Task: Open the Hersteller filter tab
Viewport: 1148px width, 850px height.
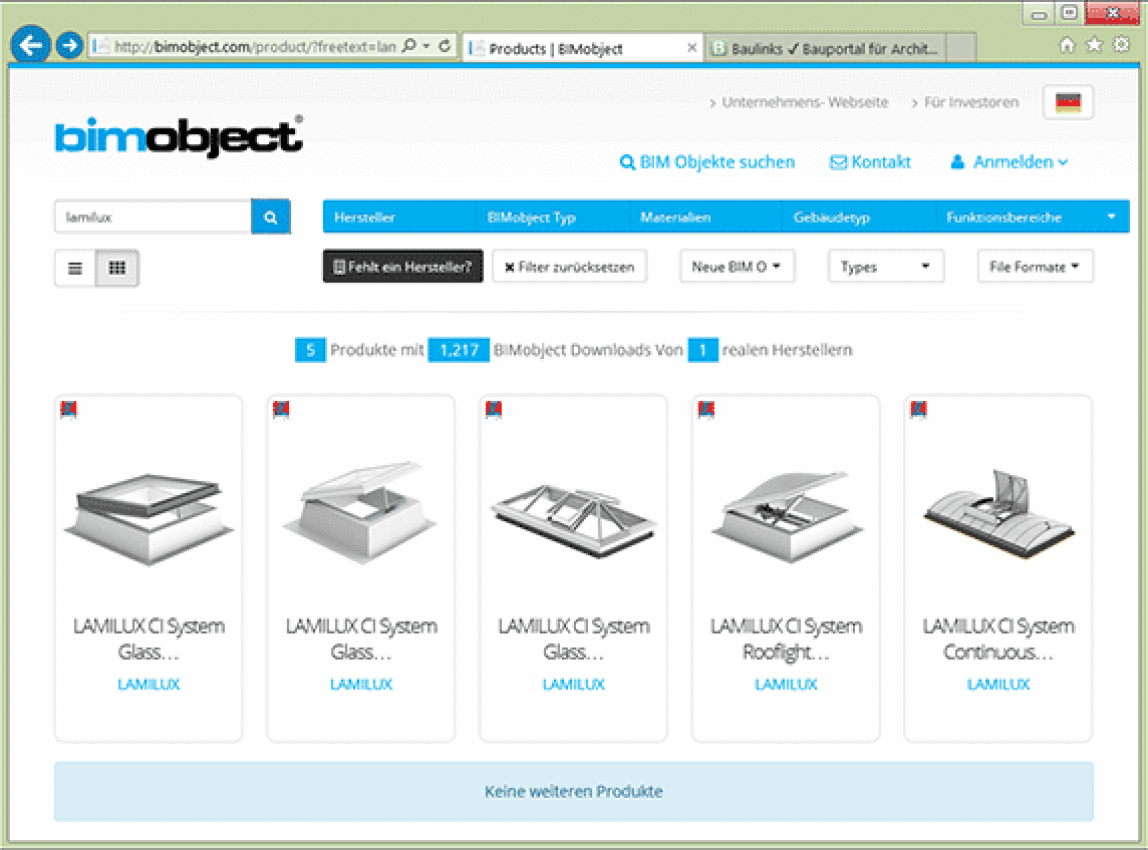Action: 365,217
